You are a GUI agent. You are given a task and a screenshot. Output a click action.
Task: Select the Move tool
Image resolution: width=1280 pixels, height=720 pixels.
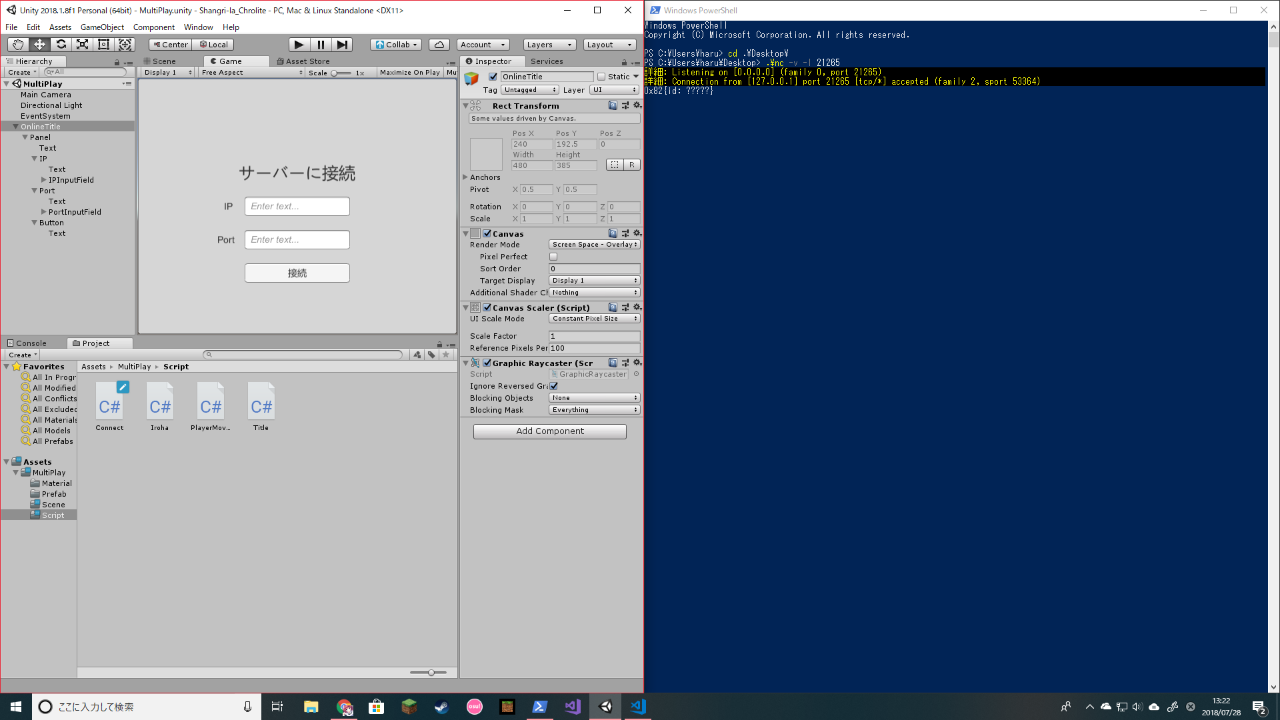click(40, 45)
